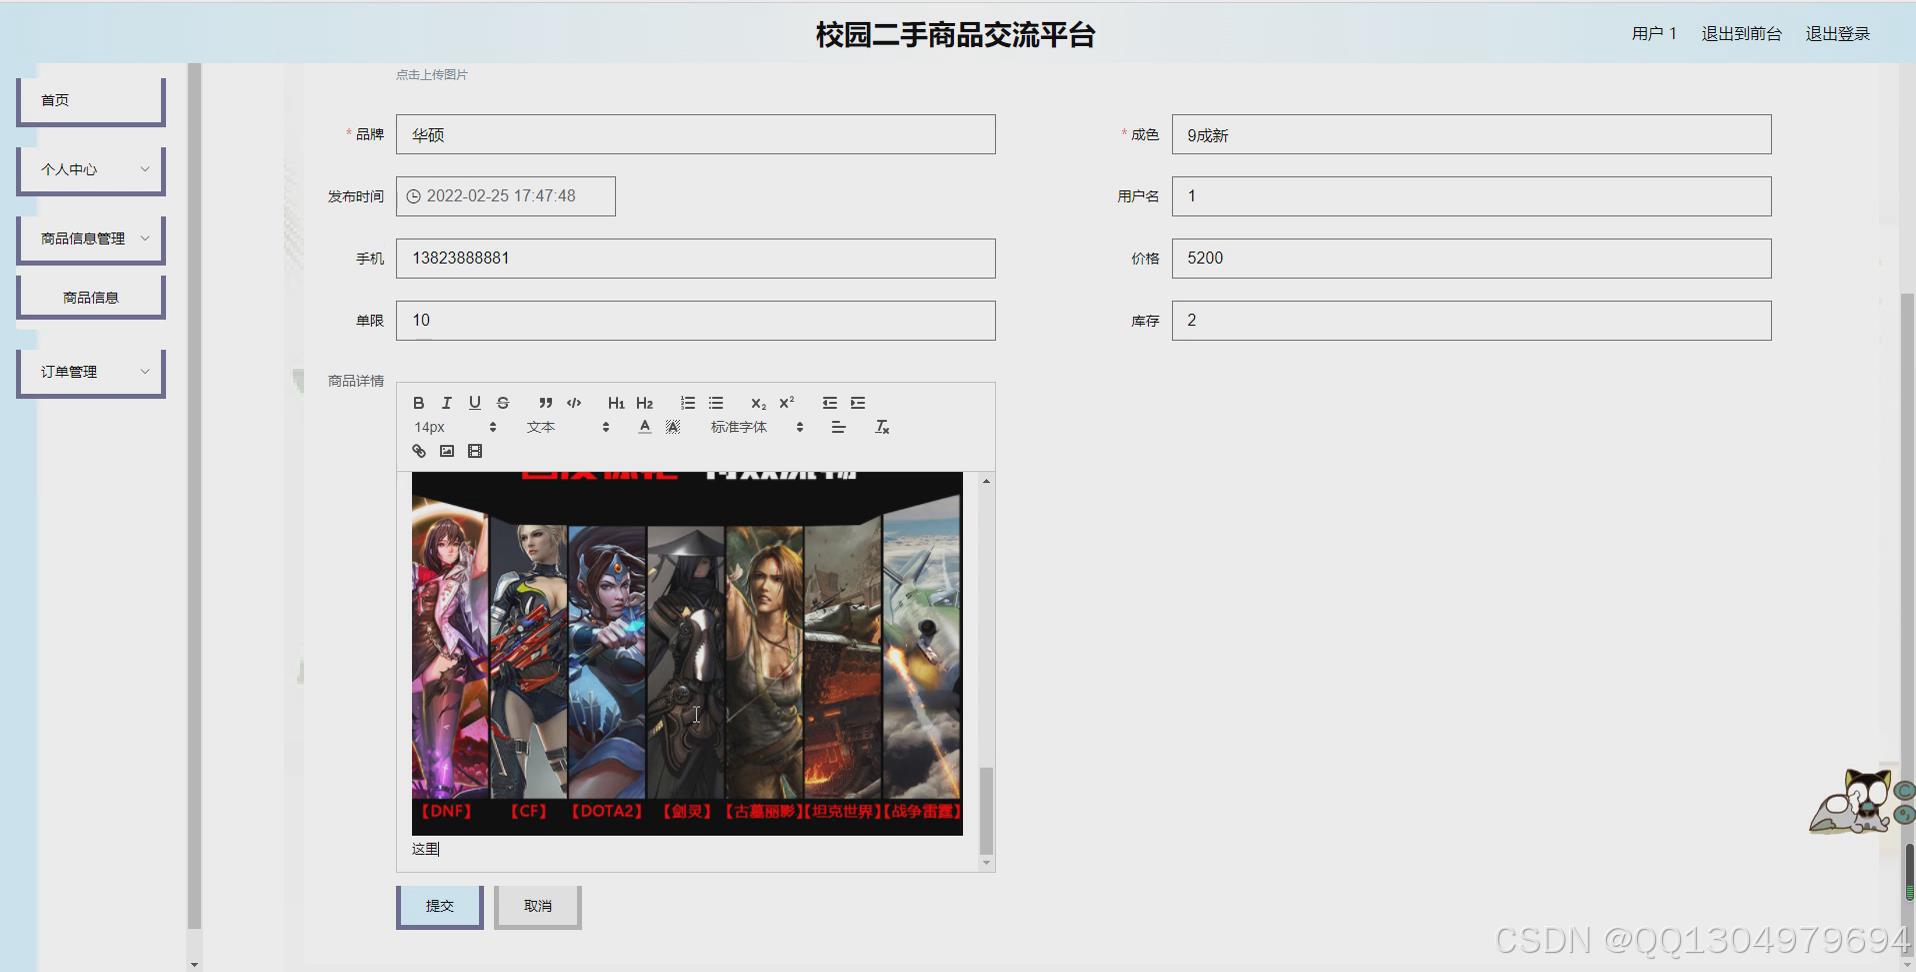1916x972 pixels.
Task: Toggle strikethrough formatting in editor
Action: 502,403
